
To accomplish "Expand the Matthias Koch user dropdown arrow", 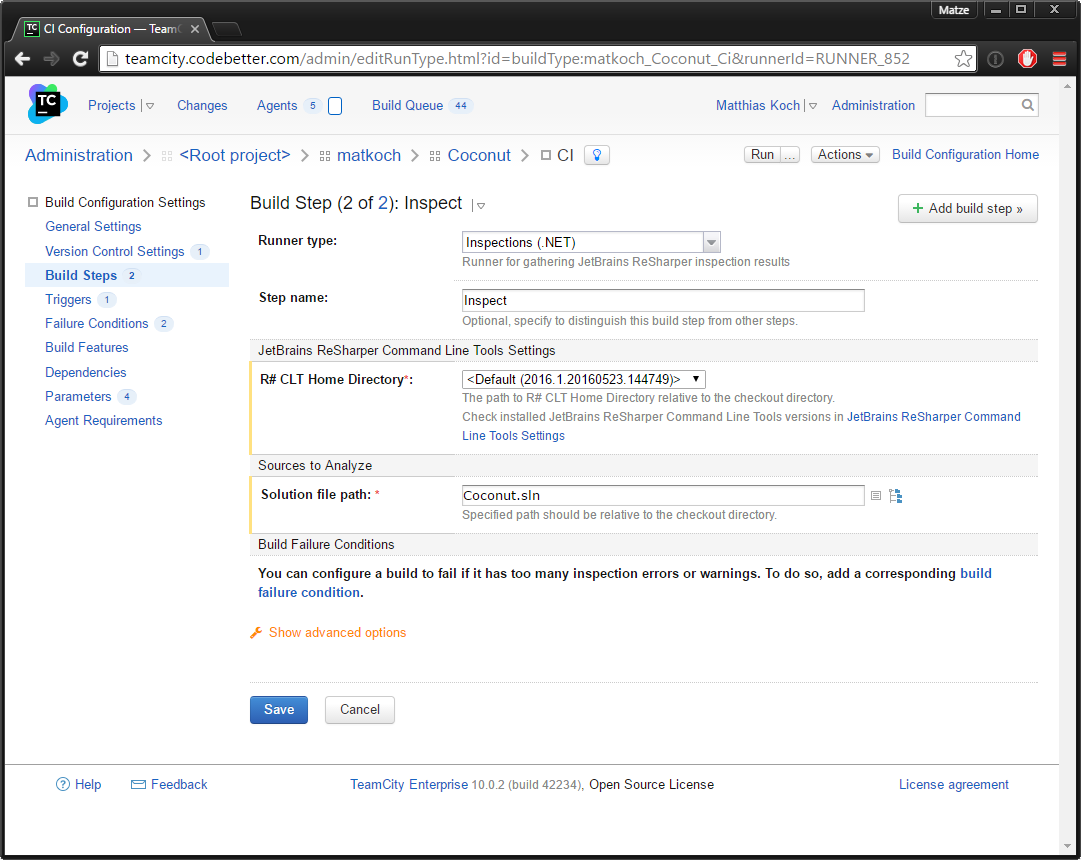I will point(813,106).
